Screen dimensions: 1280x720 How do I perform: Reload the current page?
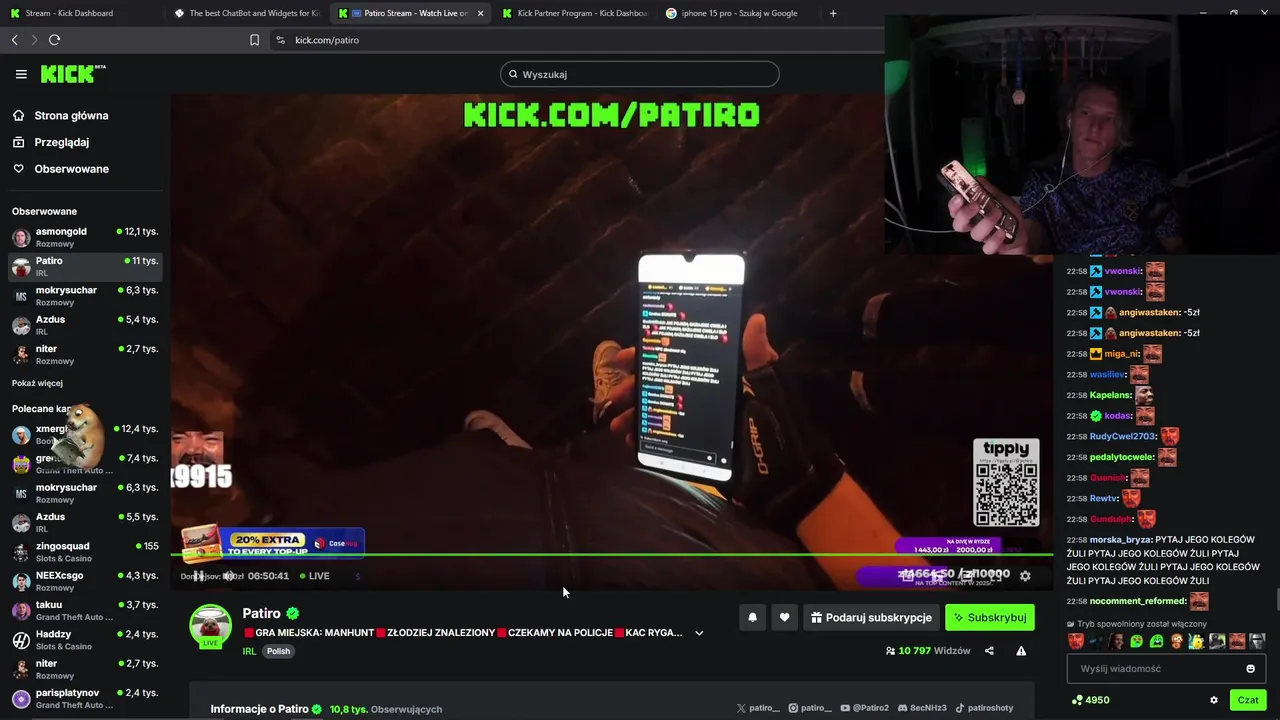54,40
